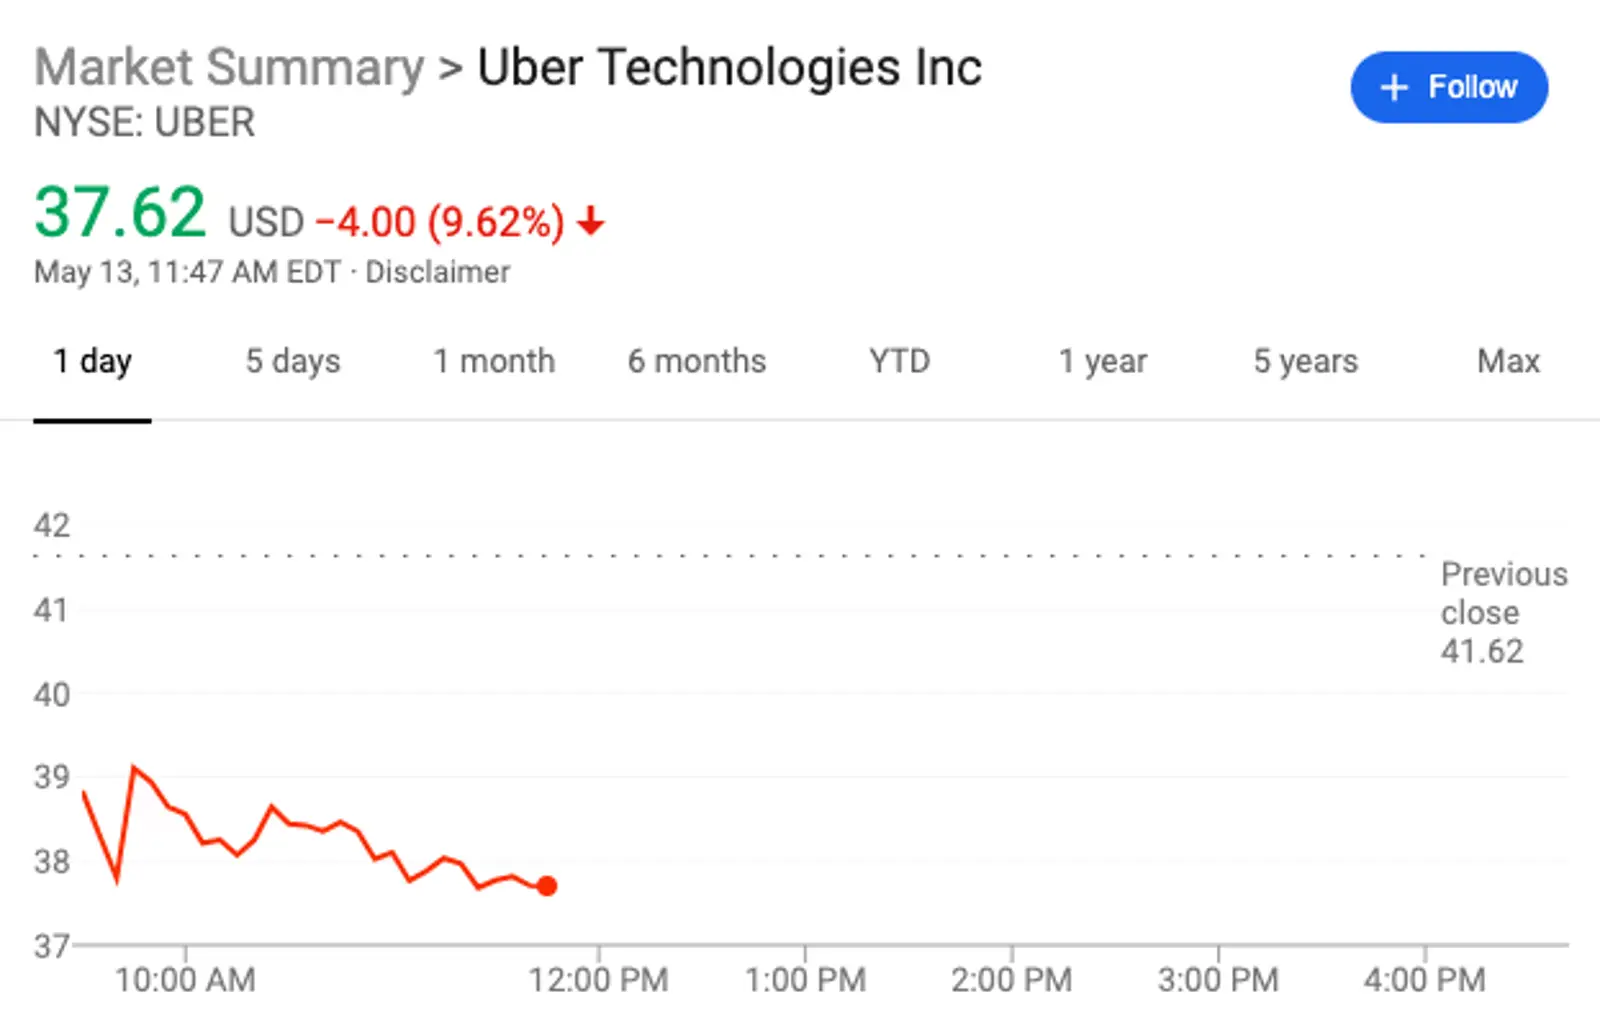Open the Disclaimer link
Screen dimensions: 1600x1017
tap(437, 272)
